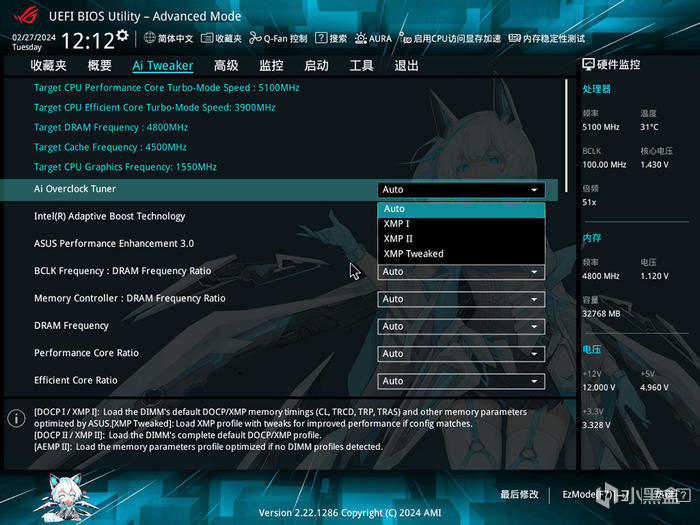Click the 31°C temperature reading
This screenshot has height=525, width=700.
tap(649, 127)
